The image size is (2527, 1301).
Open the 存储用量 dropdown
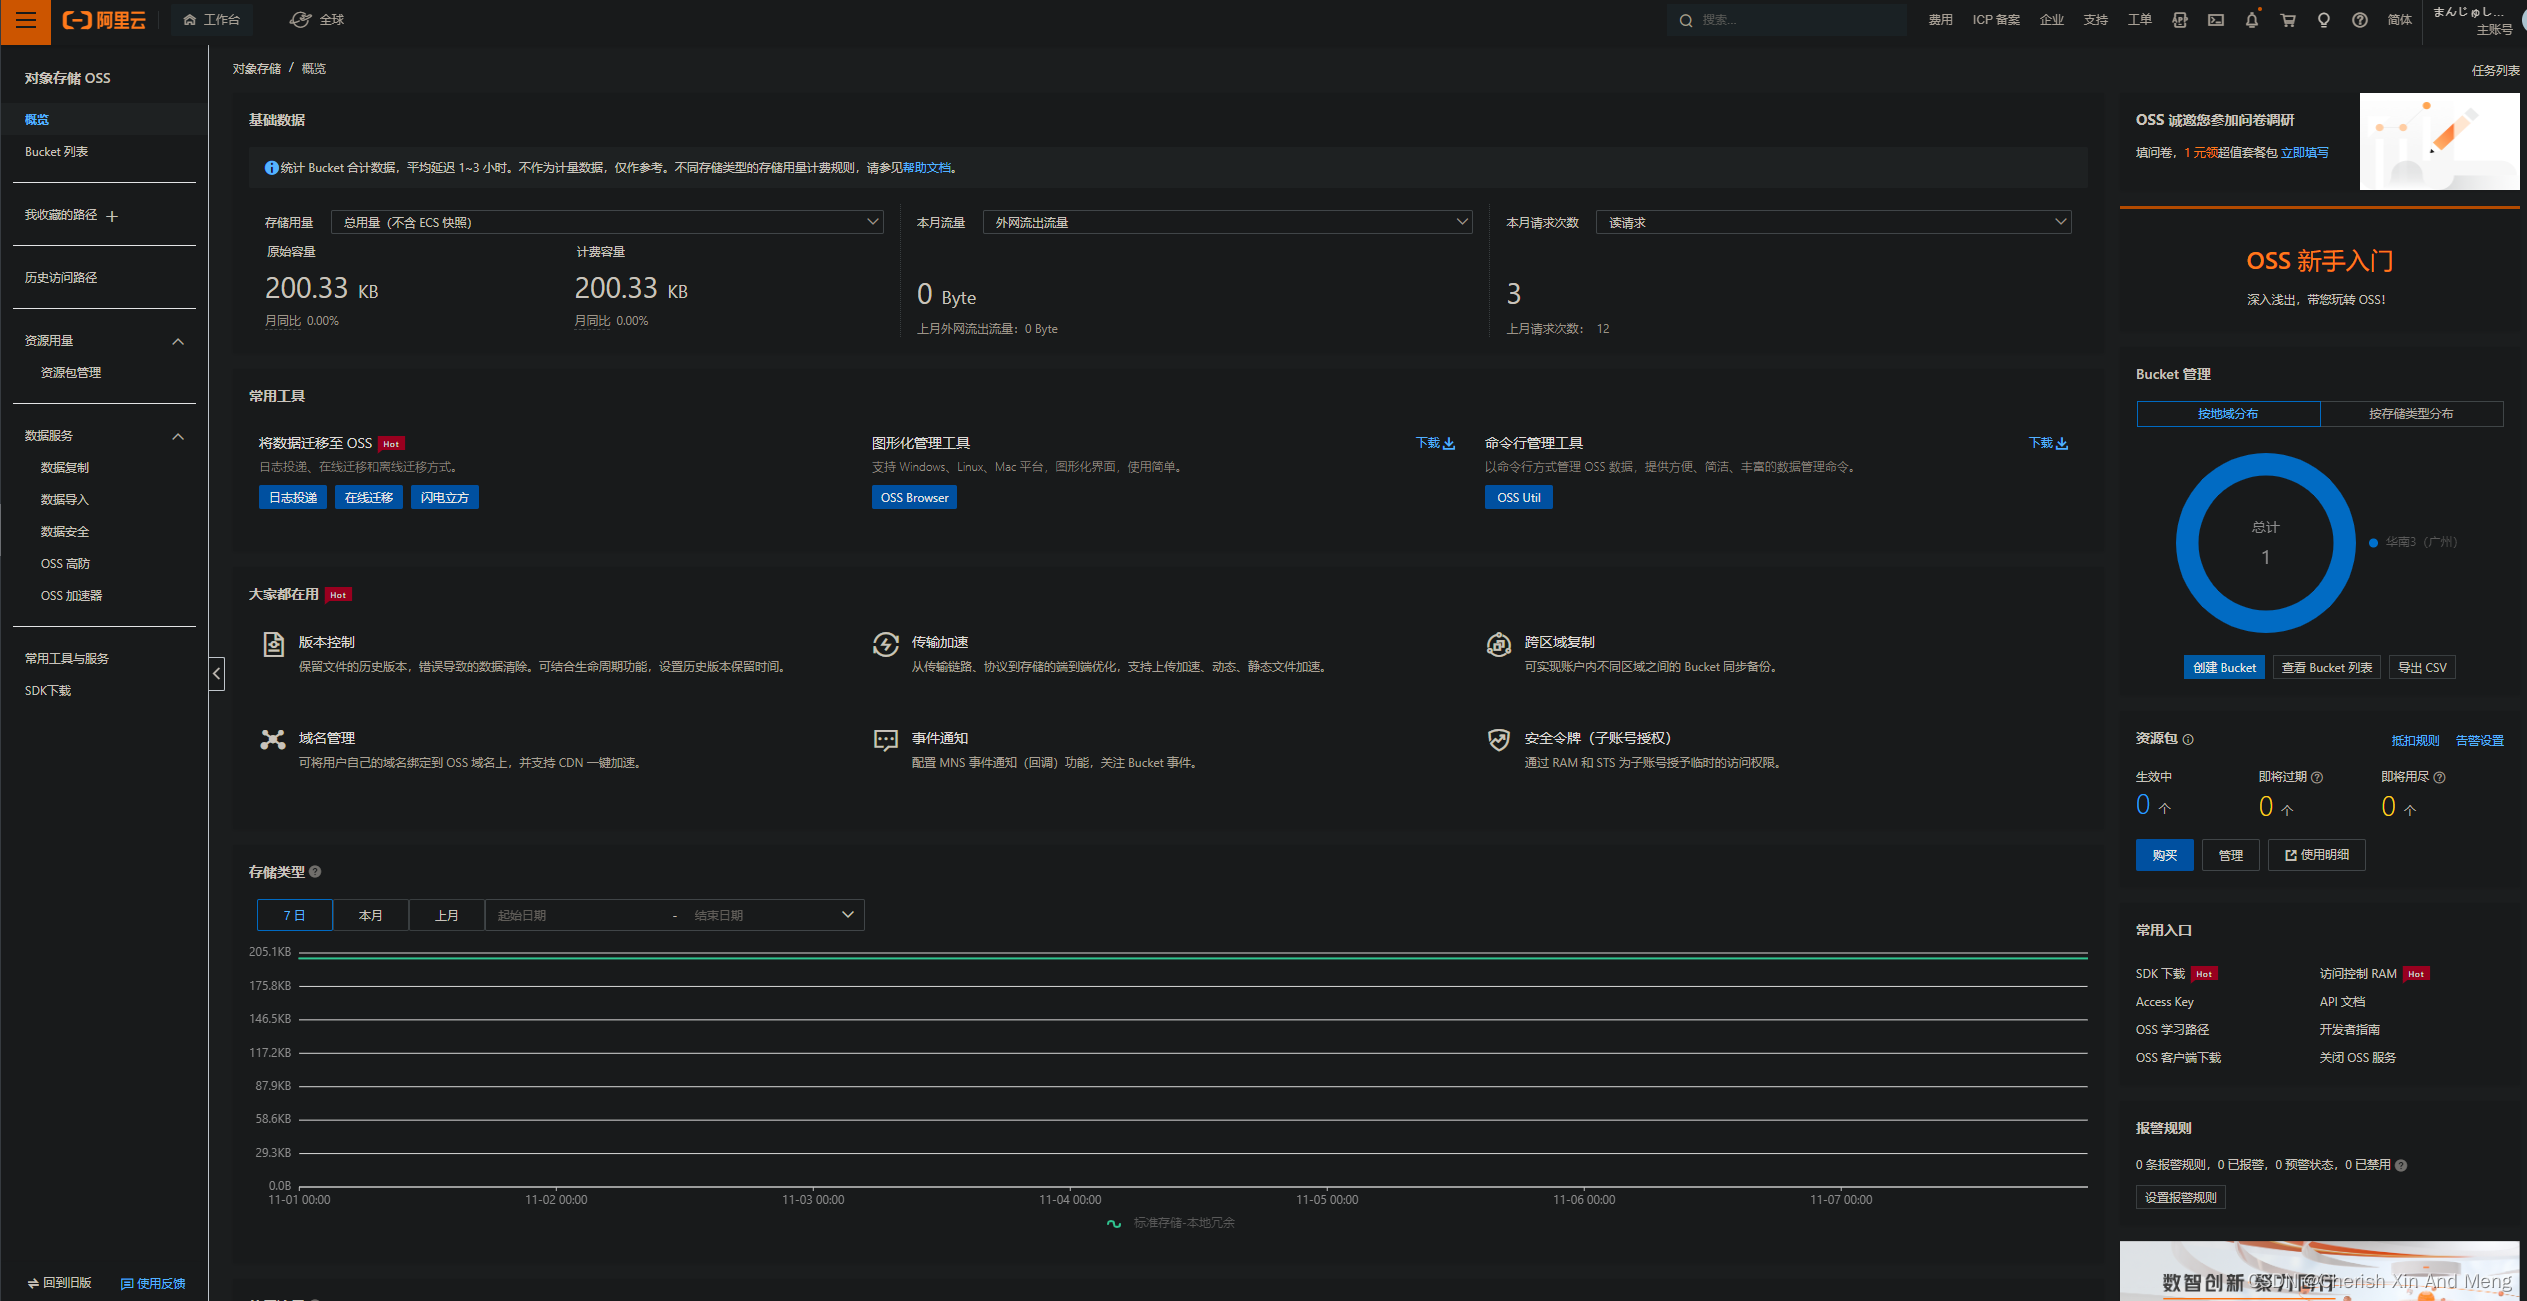pyautogui.click(x=607, y=222)
